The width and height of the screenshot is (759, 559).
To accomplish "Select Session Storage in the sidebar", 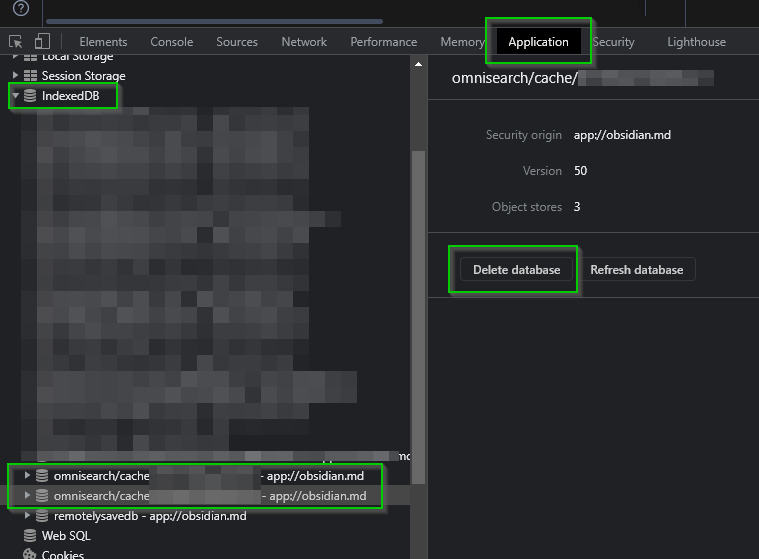I will pyautogui.click(x=83, y=76).
